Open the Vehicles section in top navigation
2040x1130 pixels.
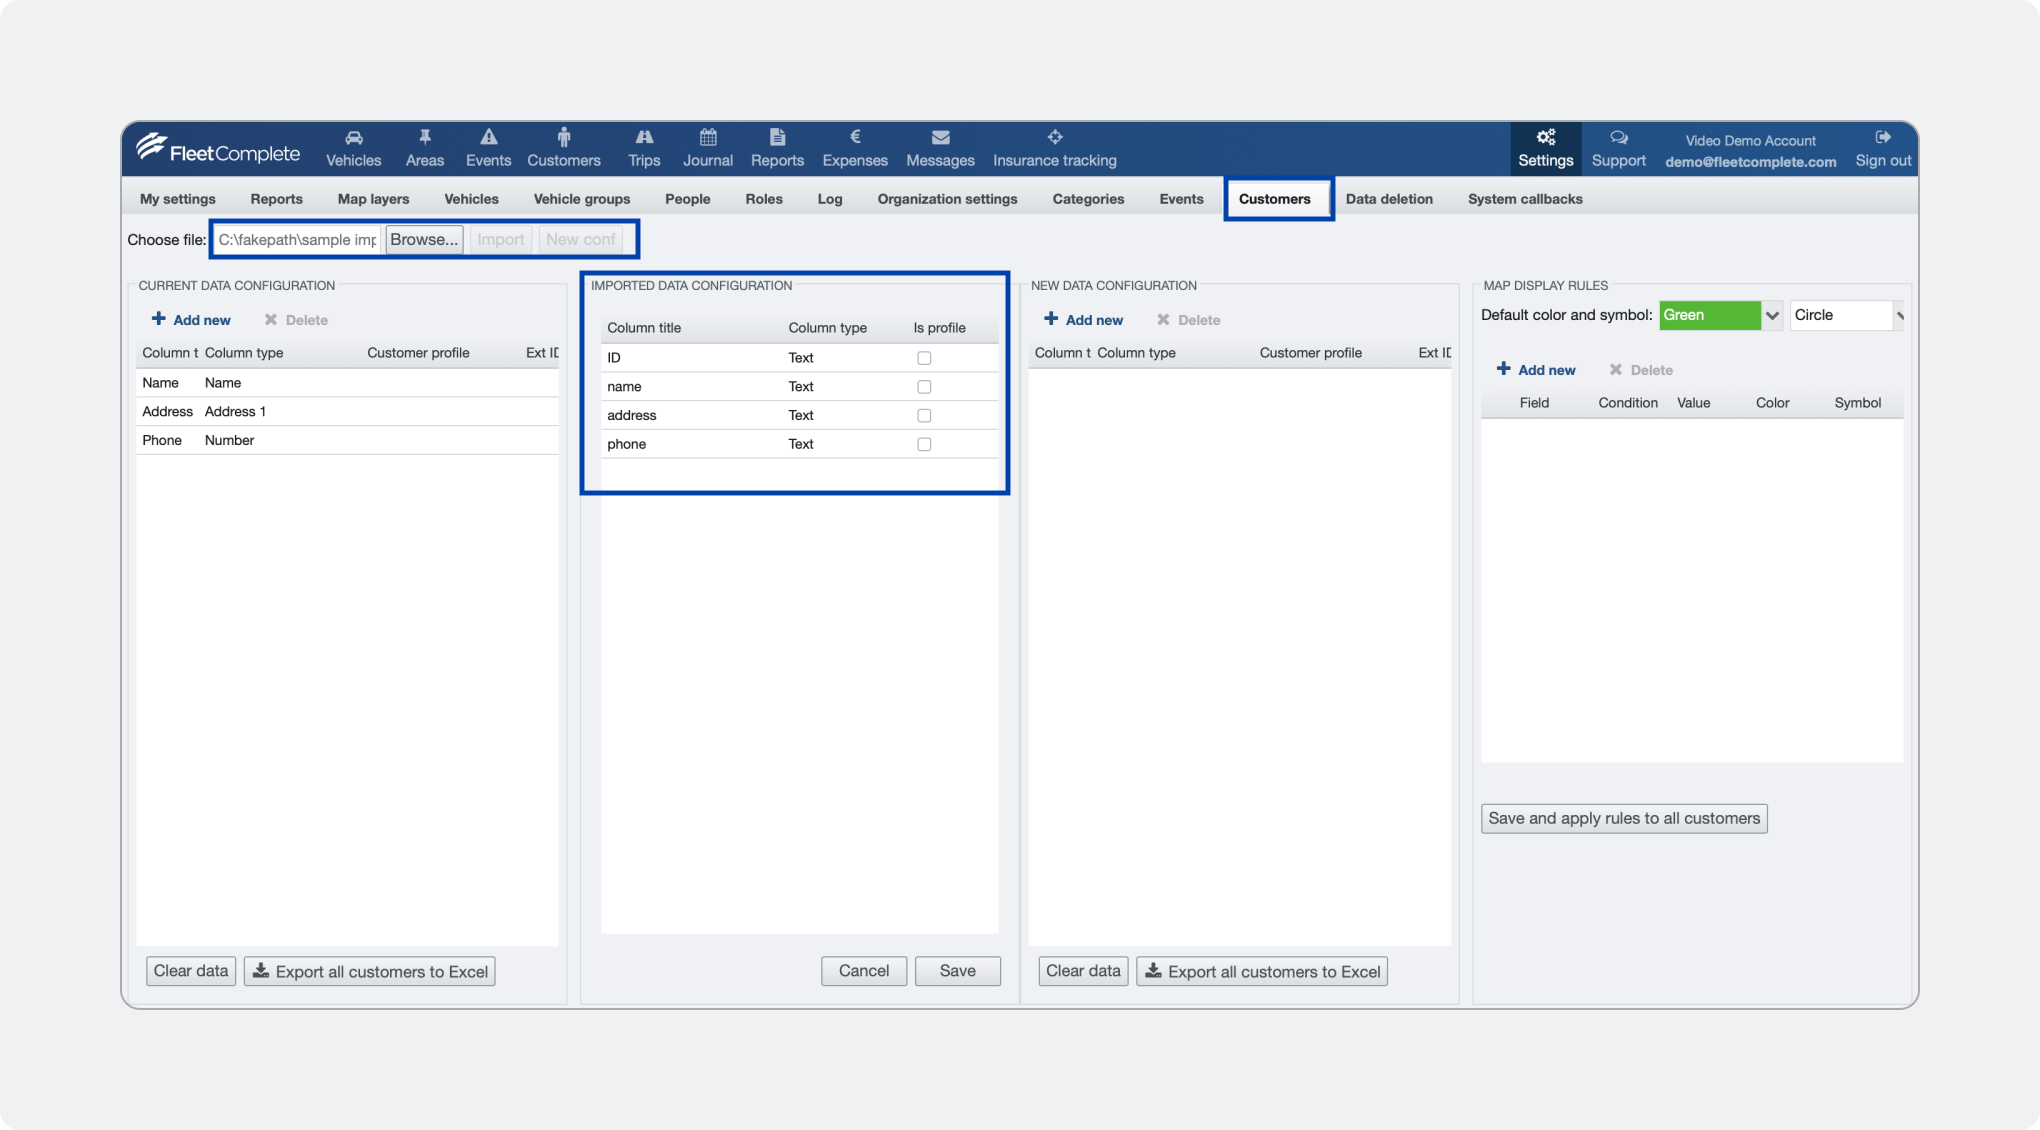(x=353, y=148)
